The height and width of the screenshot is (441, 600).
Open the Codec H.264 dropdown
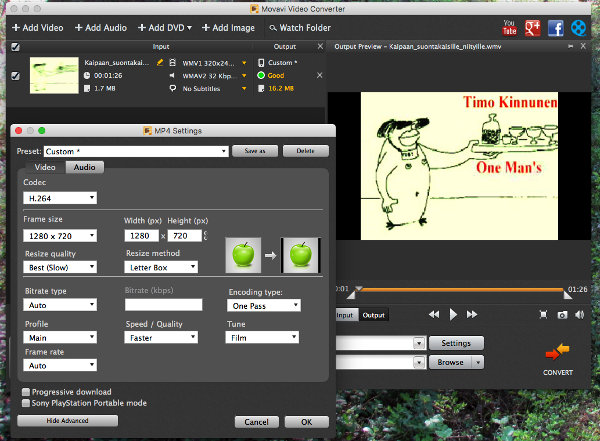[60, 198]
